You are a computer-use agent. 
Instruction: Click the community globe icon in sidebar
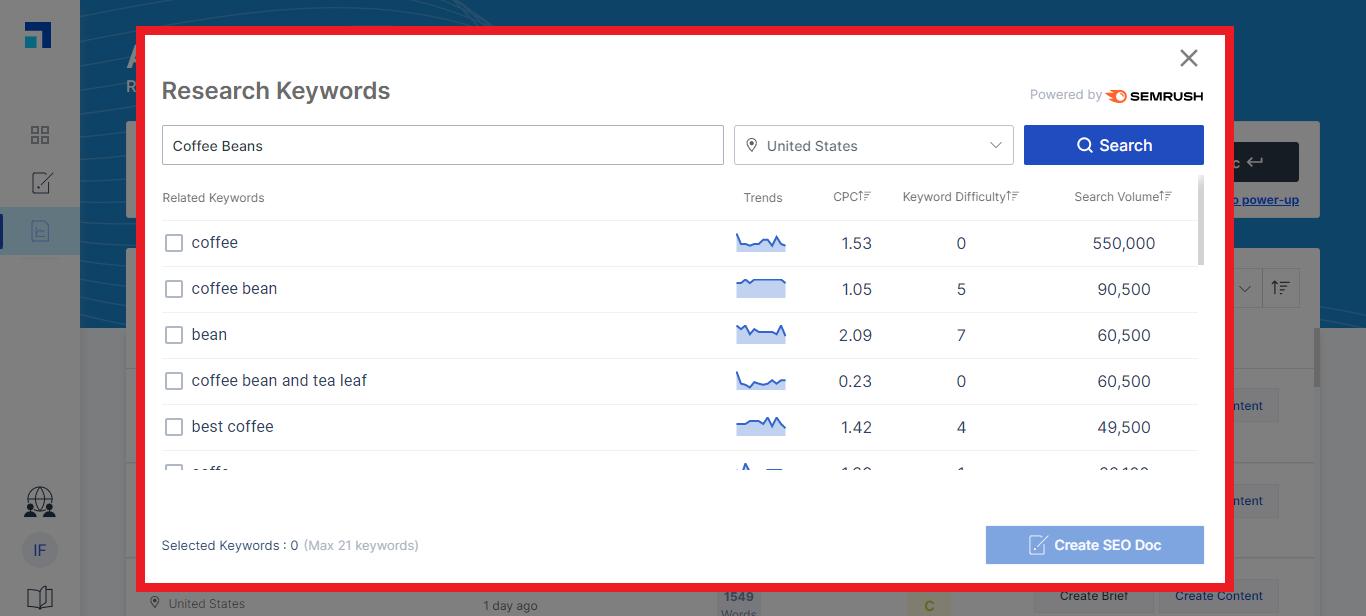[x=40, y=502]
